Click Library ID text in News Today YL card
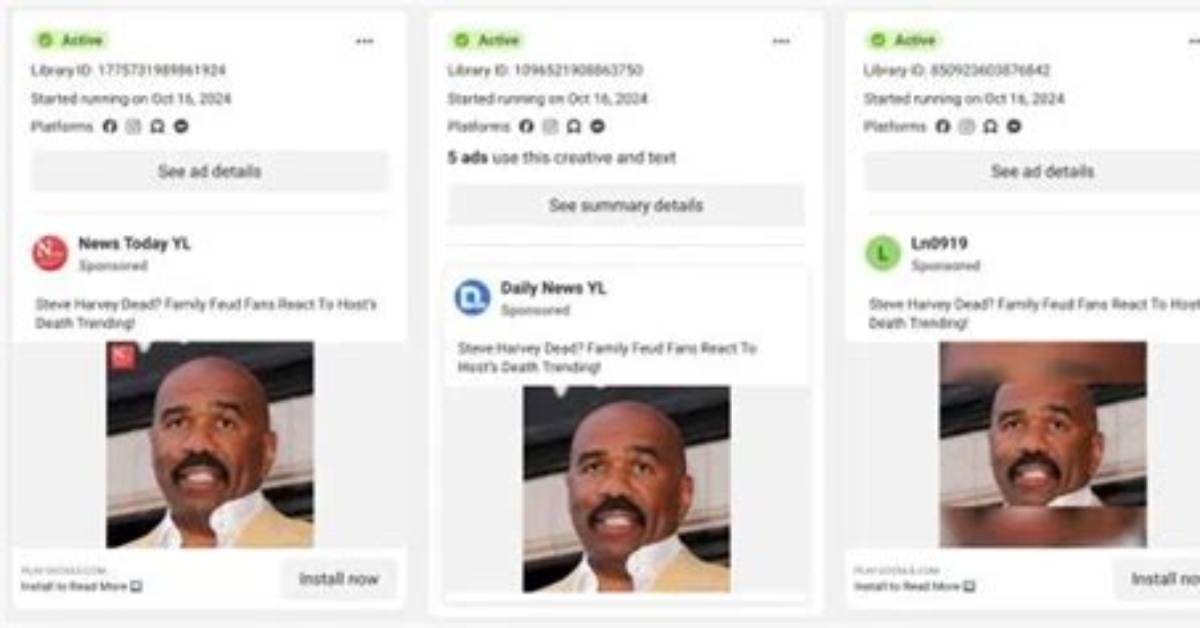1200x628 pixels. click(128, 70)
